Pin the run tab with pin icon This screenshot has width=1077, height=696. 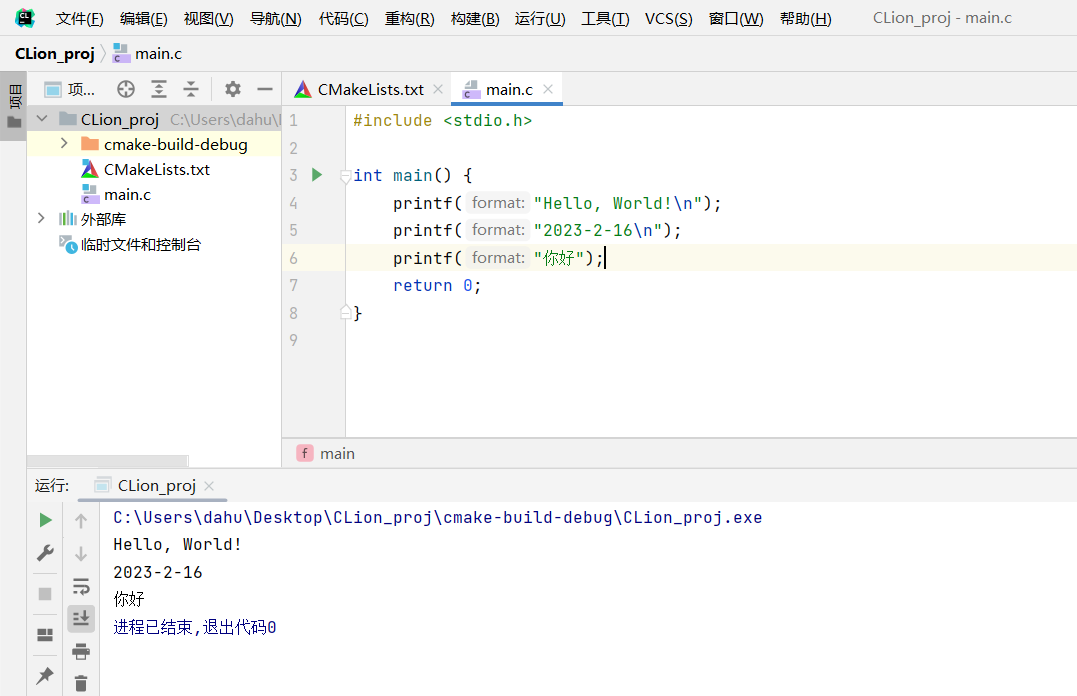click(45, 675)
